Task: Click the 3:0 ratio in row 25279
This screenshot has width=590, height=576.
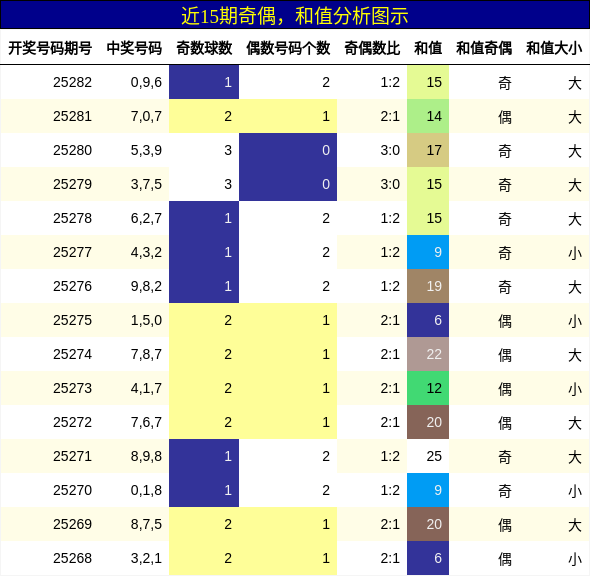Action: pos(390,184)
